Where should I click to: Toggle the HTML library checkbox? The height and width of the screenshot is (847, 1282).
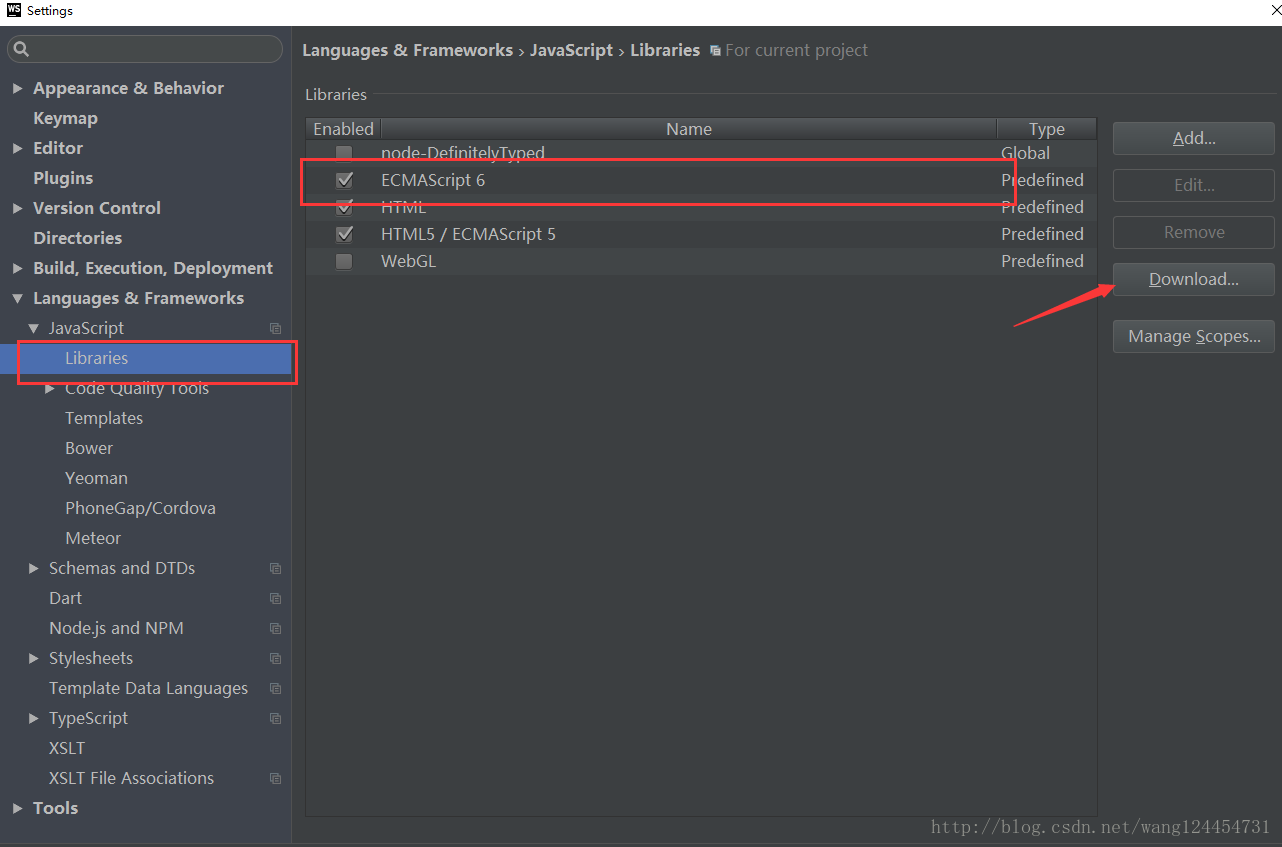tap(344, 207)
